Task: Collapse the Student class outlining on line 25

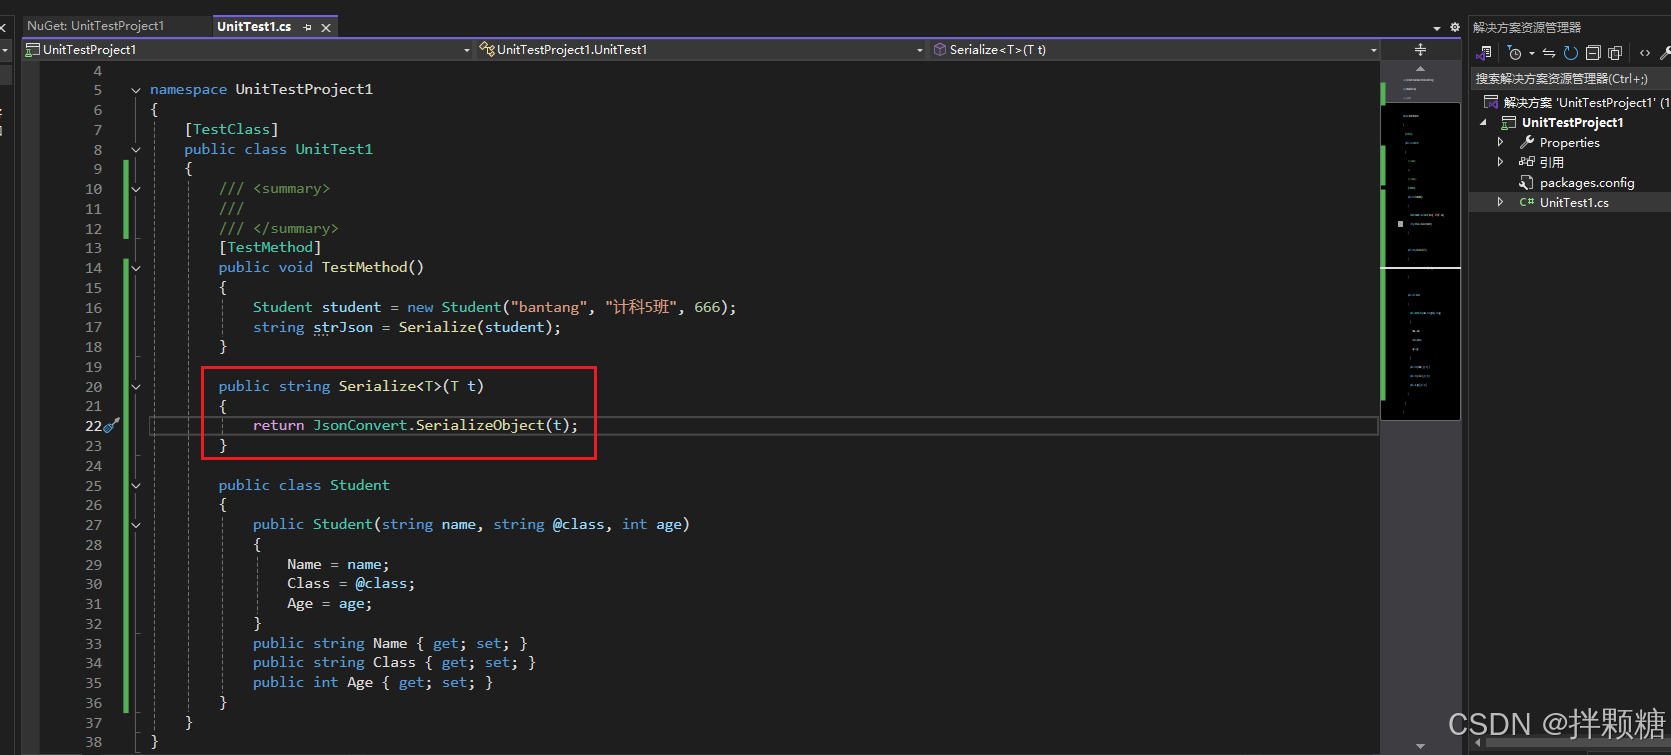Action: coord(136,486)
